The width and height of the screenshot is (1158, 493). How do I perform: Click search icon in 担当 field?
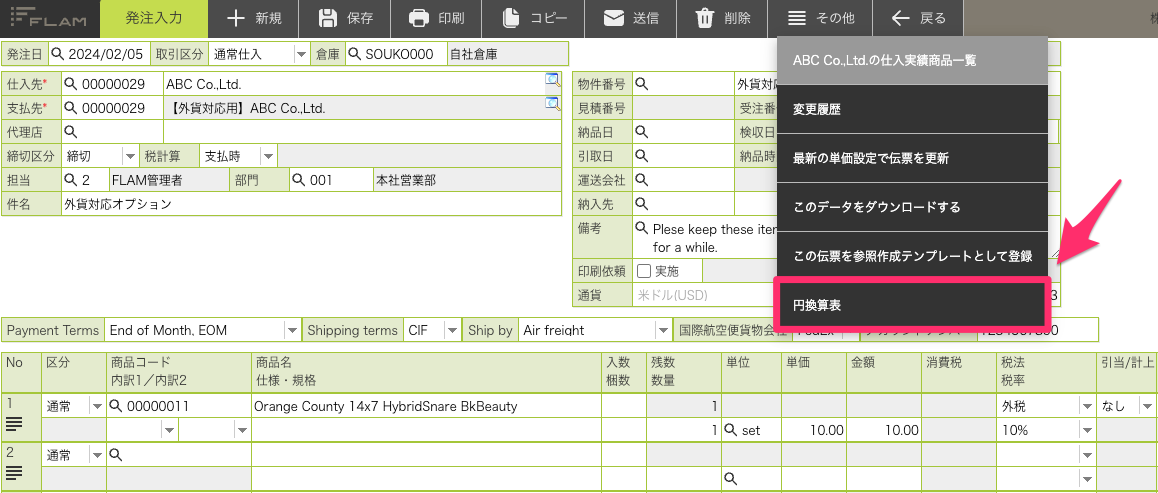71,180
